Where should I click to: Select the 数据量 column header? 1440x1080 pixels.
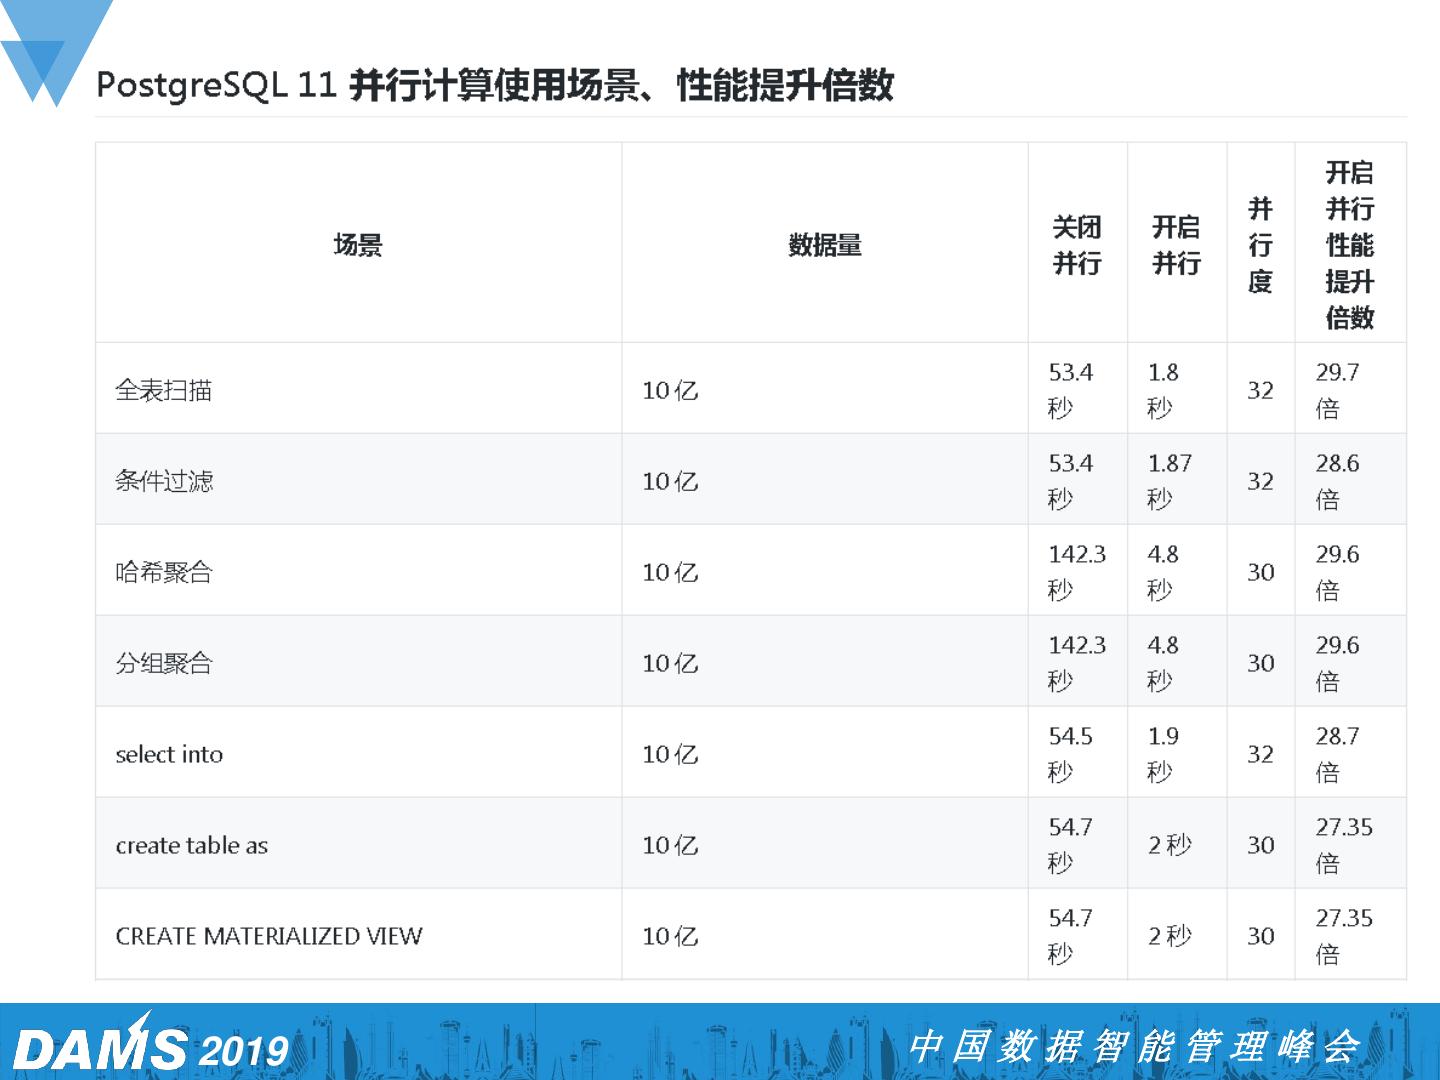point(825,244)
